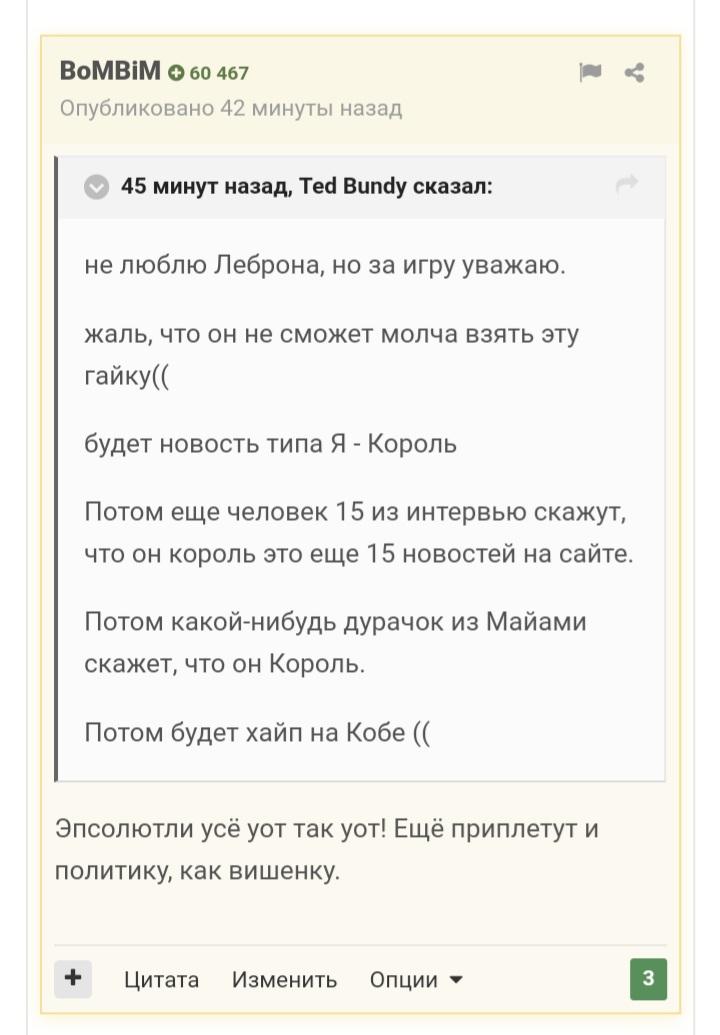Click the 60 467 reputation number
Viewport: 720px width, 1035px height.
tap(218, 73)
